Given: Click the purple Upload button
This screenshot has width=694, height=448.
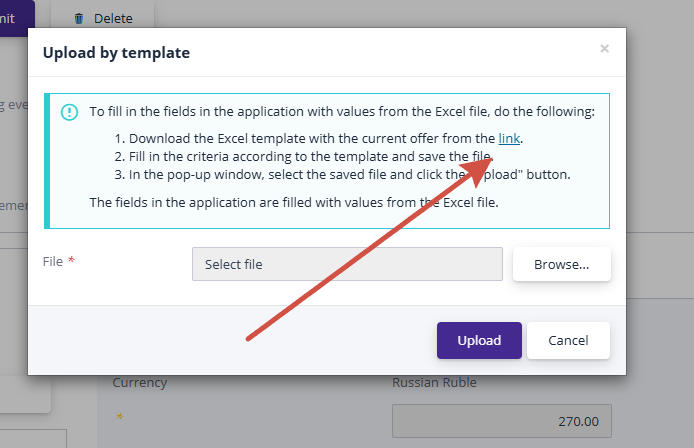Looking at the screenshot, I should 479,340.
